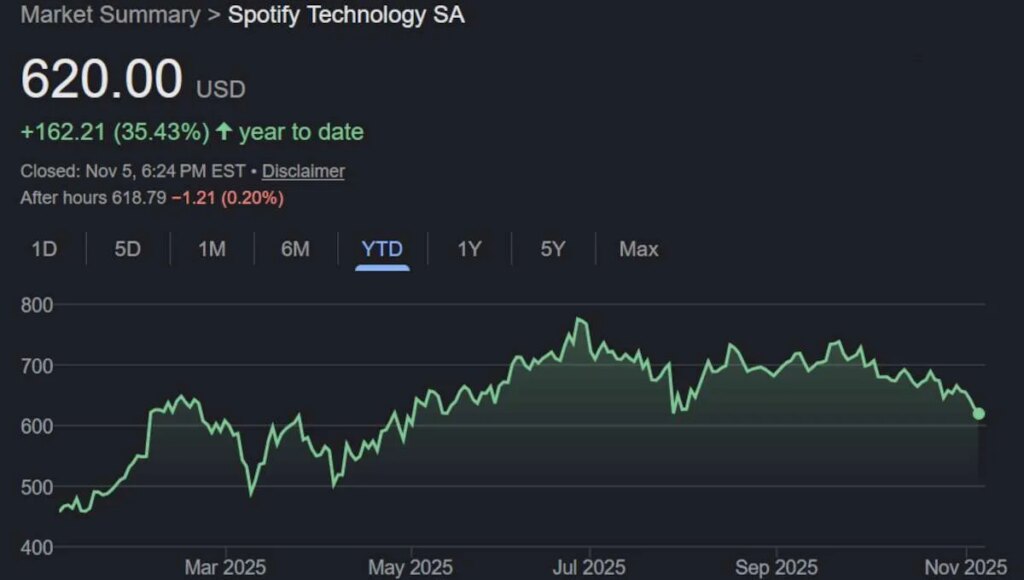1024x580 pixels.
Task: Open the Disclaimer link
Action: click(302, 171)
